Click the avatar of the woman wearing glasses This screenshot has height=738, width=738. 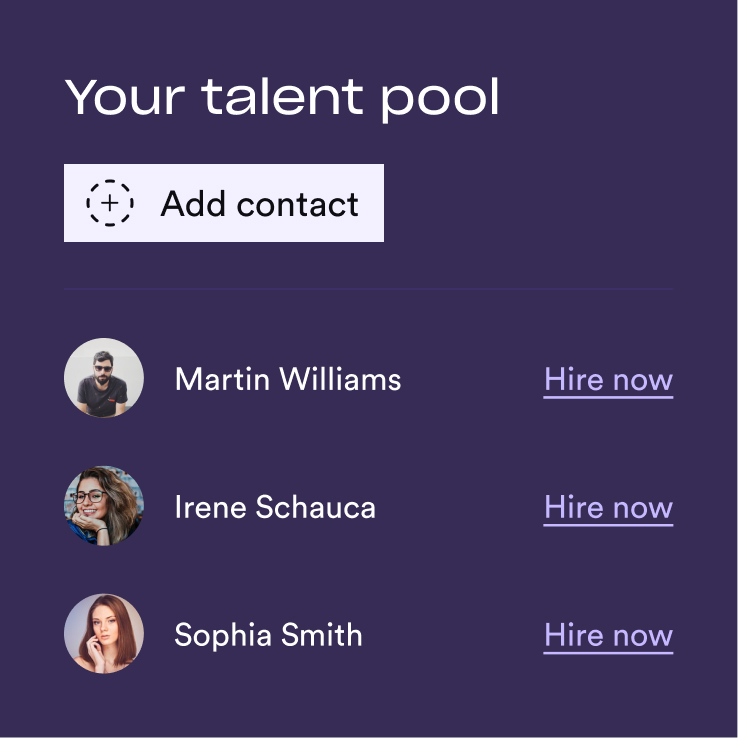point(104,506)
